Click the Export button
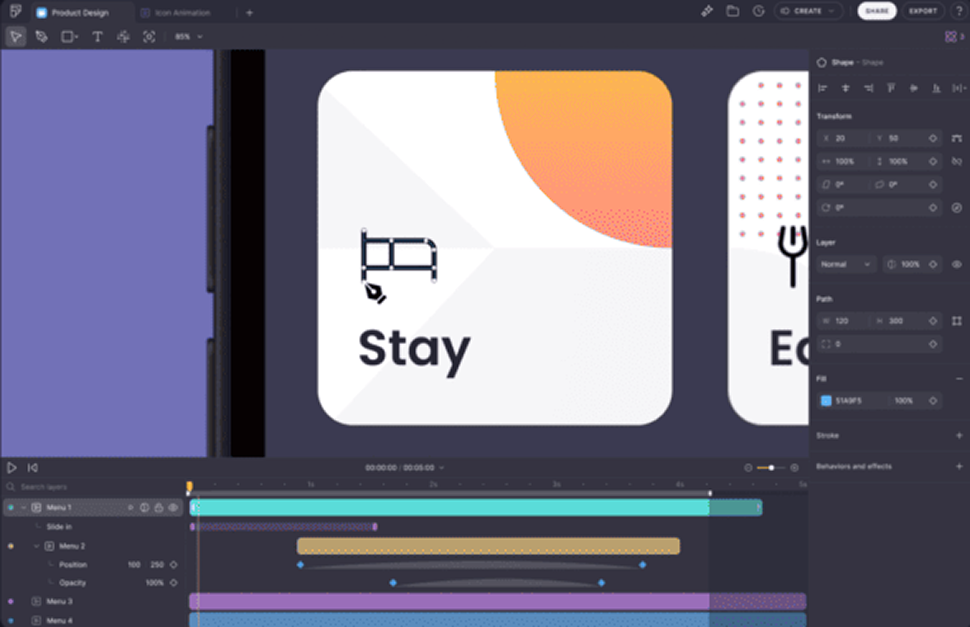The image size is (970, 627). (922, 11)
